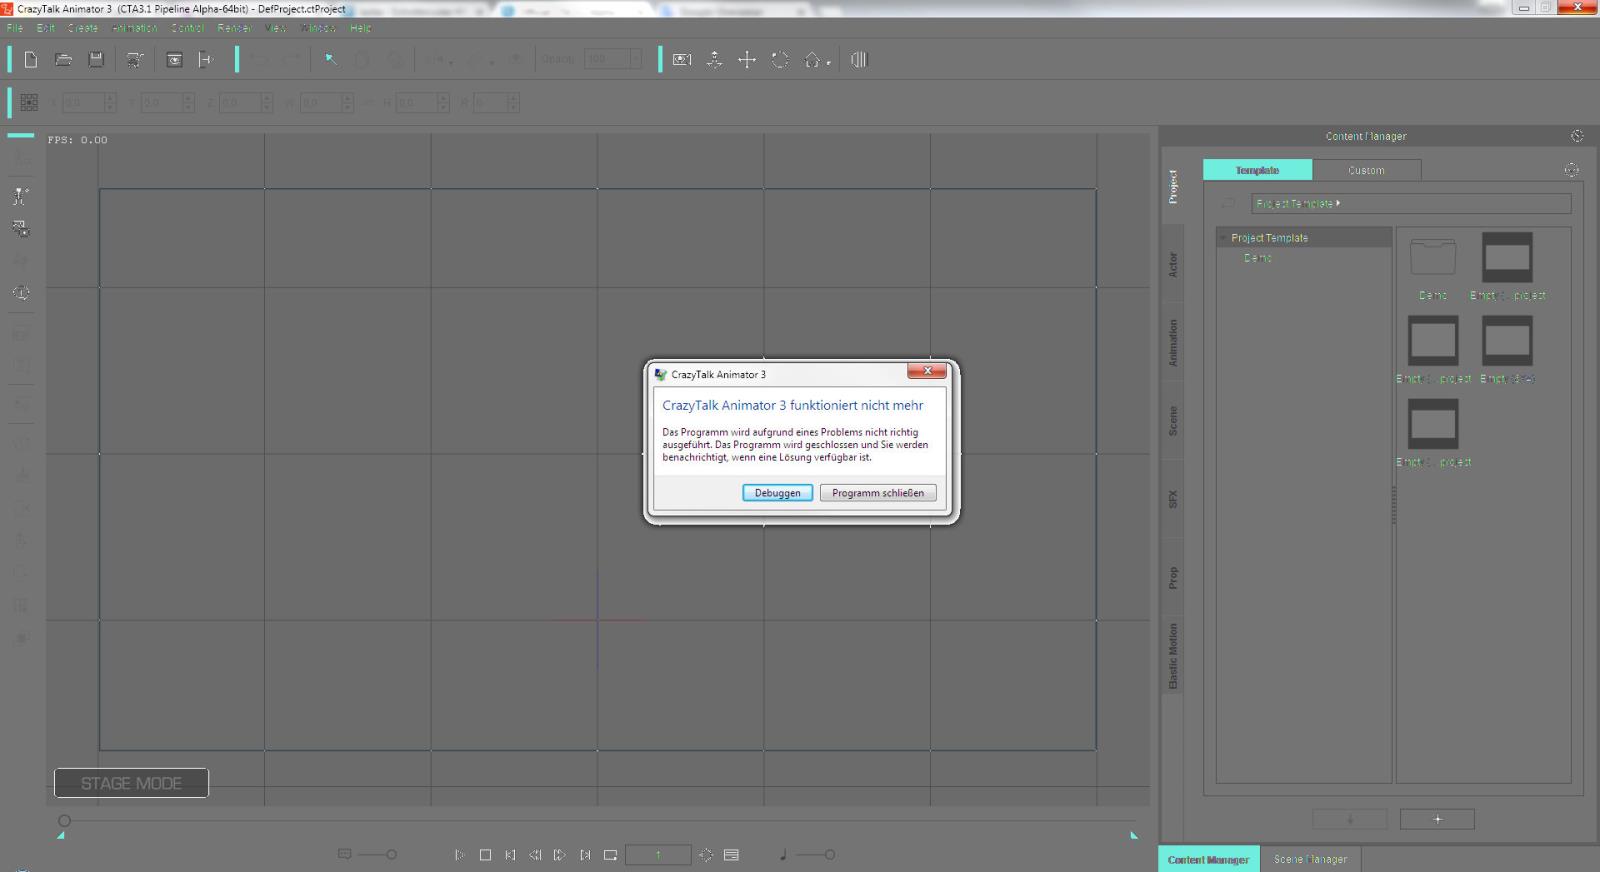
Task: Step forward one frame
Action: point(560,855)
